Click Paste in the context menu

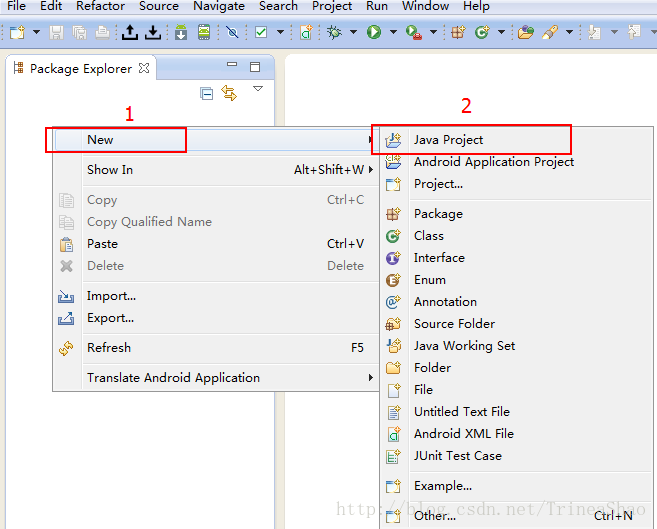point(215,244)
